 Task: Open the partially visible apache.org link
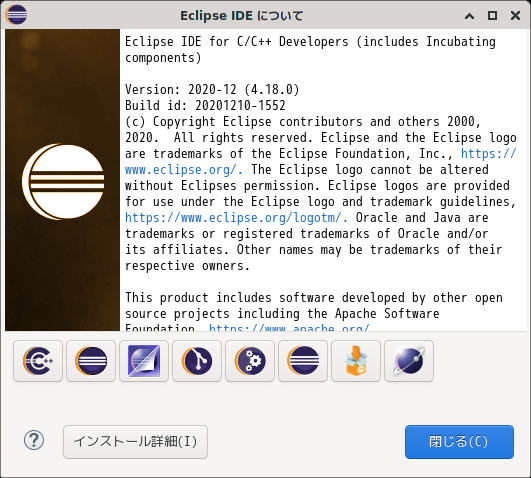tap(289, 328)
